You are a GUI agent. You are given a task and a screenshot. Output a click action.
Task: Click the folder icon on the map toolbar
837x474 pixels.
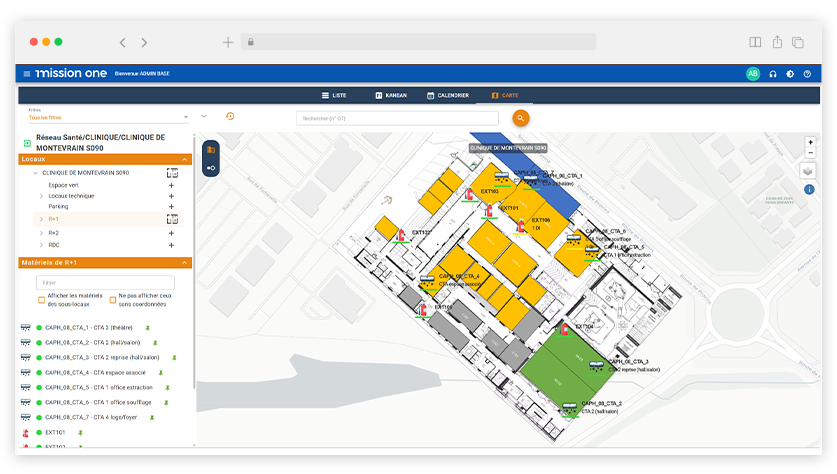click(x=211, y=150)
